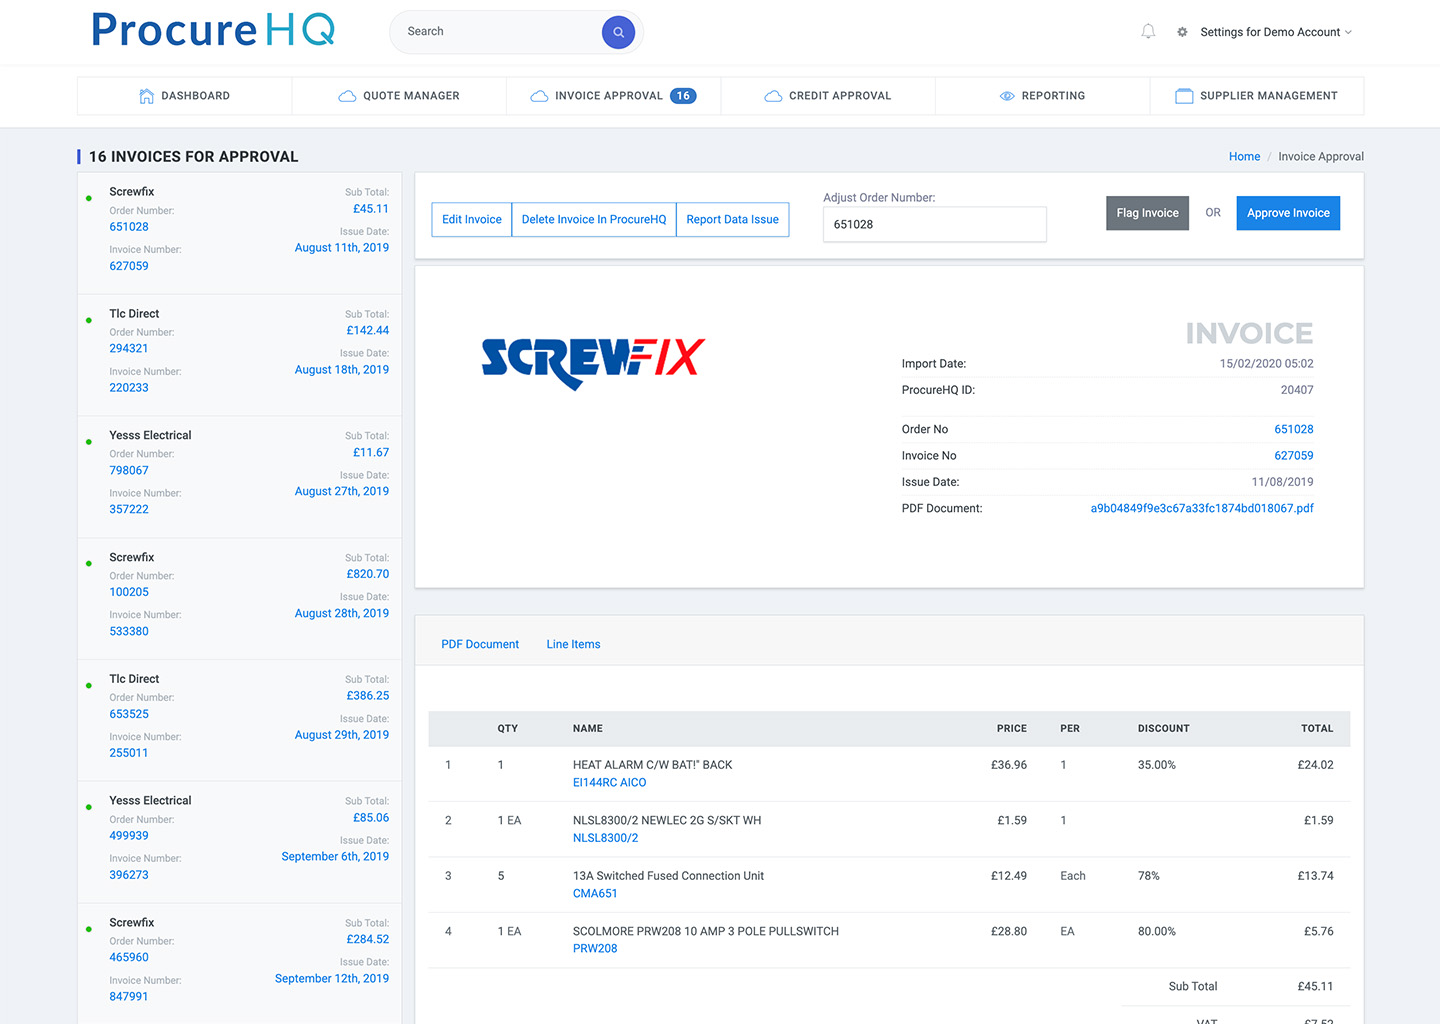
Task: Open product link NLSL8300/2
Action: [605, 838]
